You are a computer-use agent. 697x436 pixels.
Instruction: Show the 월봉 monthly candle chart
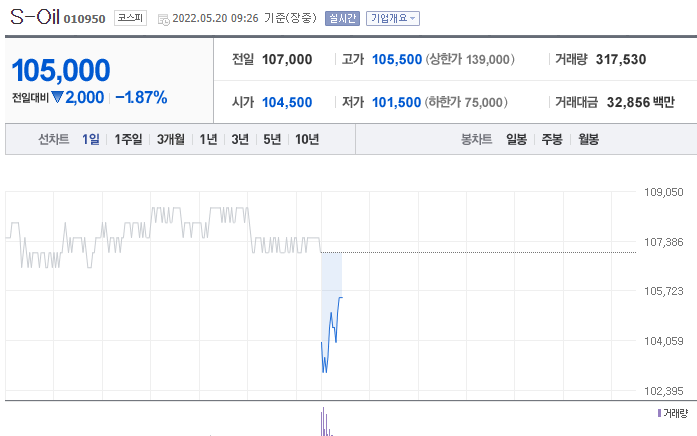[x=588, y=140]
